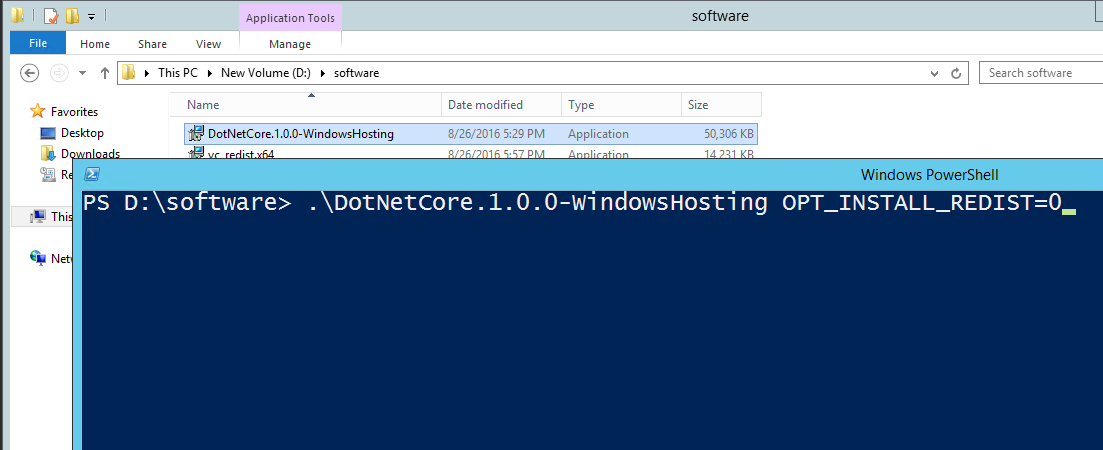Click the software breadcrumb segment

(356, 73)
